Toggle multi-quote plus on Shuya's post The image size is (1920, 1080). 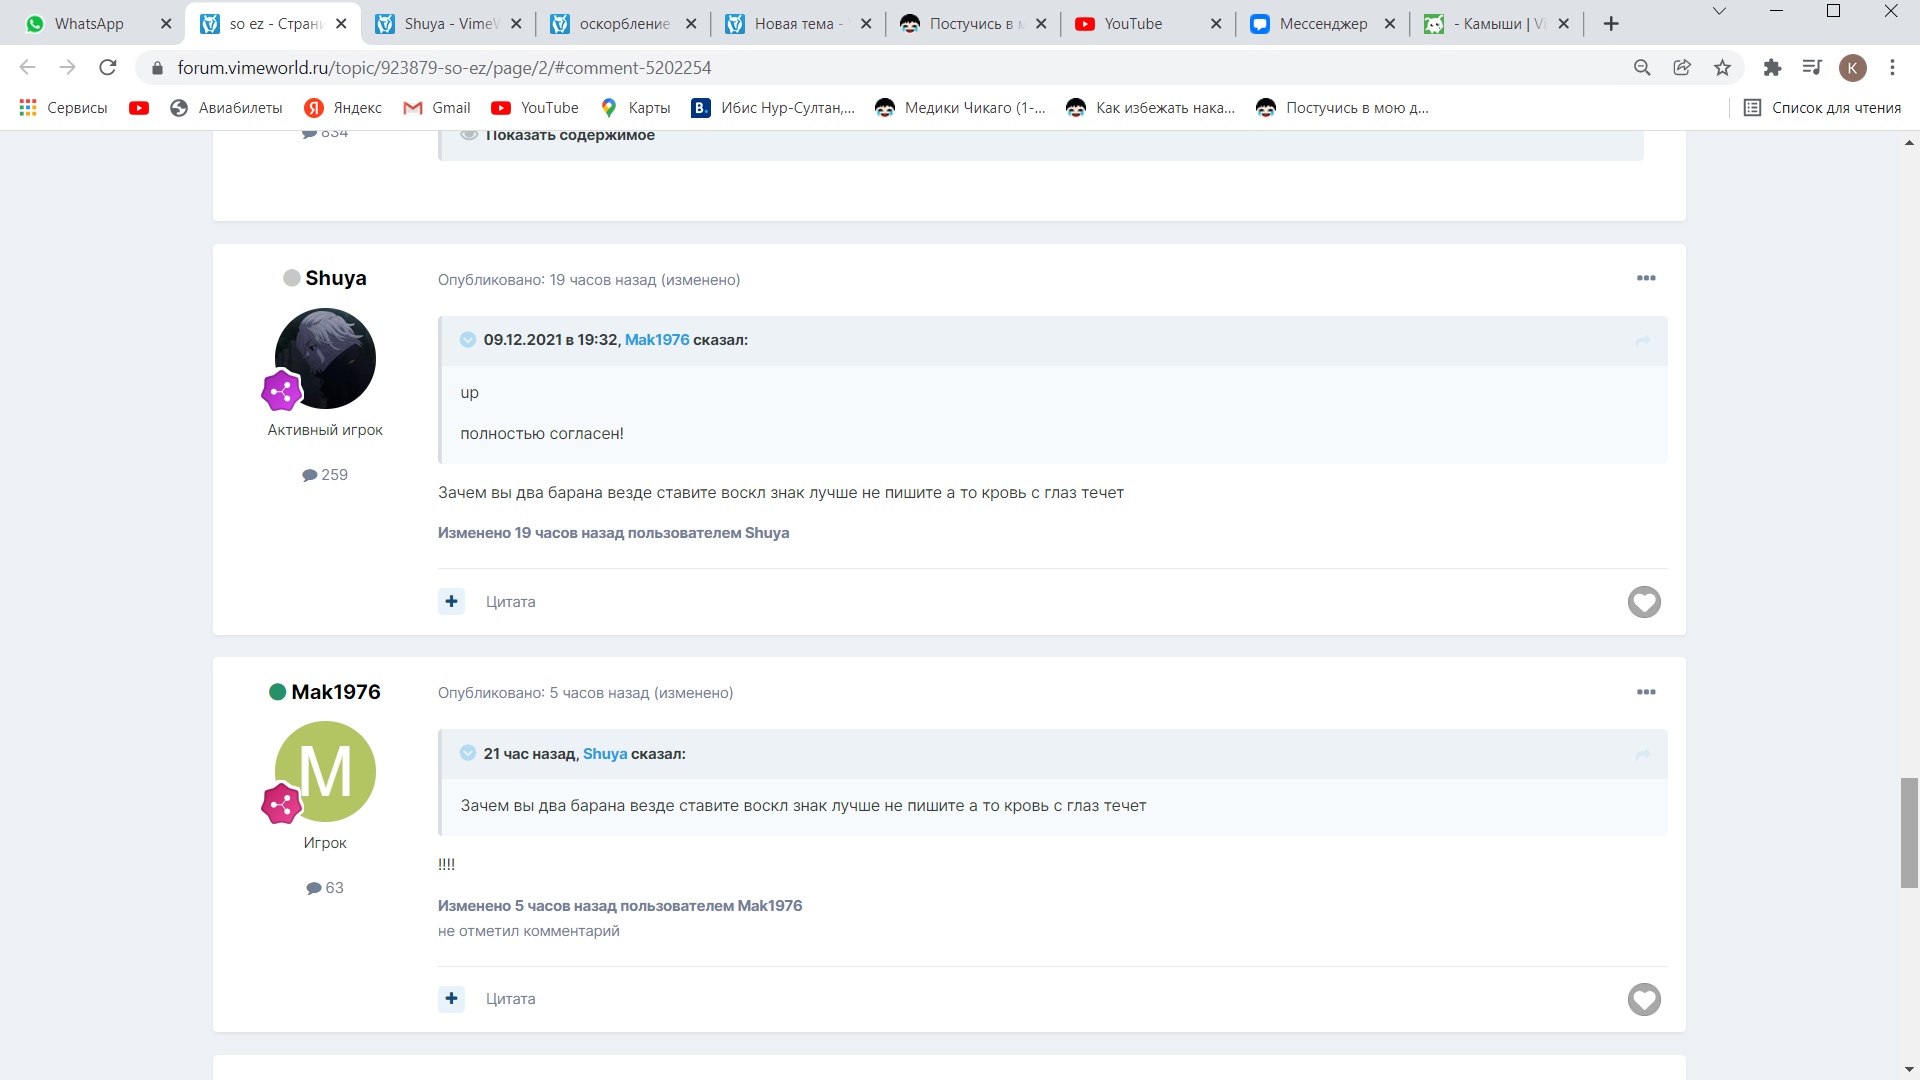pos(451,602)
